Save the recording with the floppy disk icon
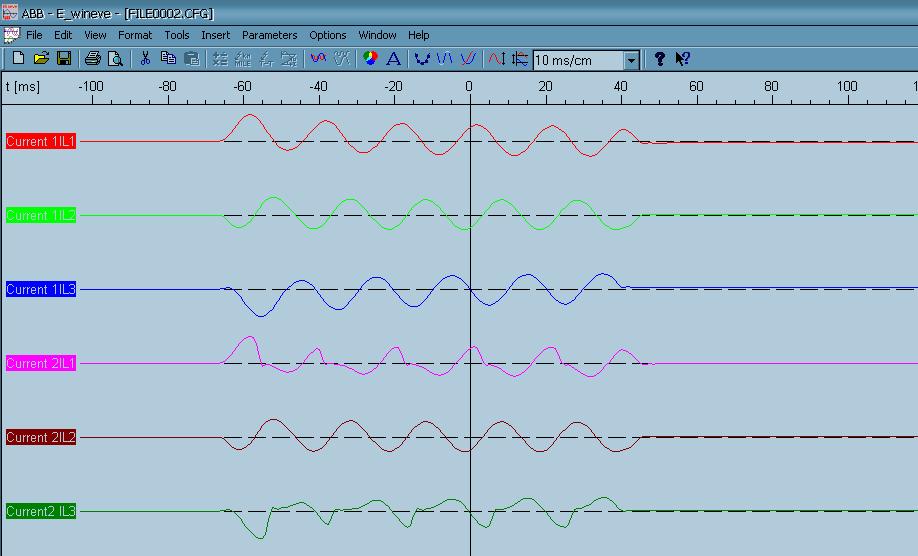 [63, 59]
